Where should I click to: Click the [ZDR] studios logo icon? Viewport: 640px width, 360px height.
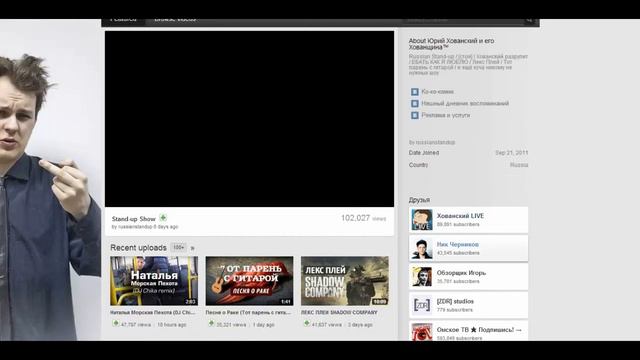point(422,305)
